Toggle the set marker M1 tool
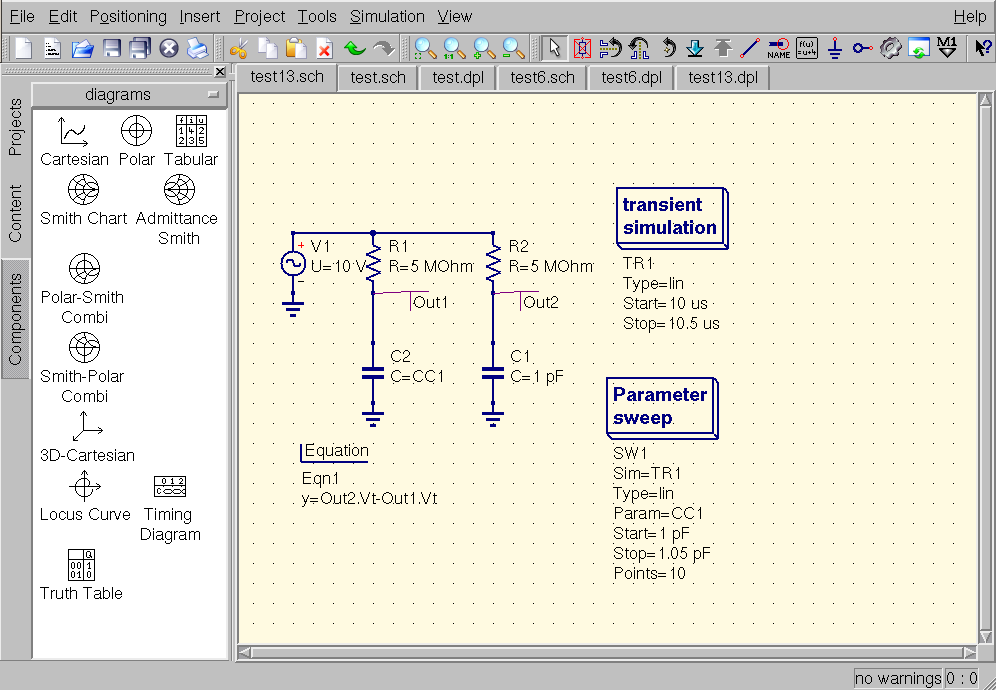Viewport: 996px width, 690px height. pyautogui.click(x=949, y=48)
